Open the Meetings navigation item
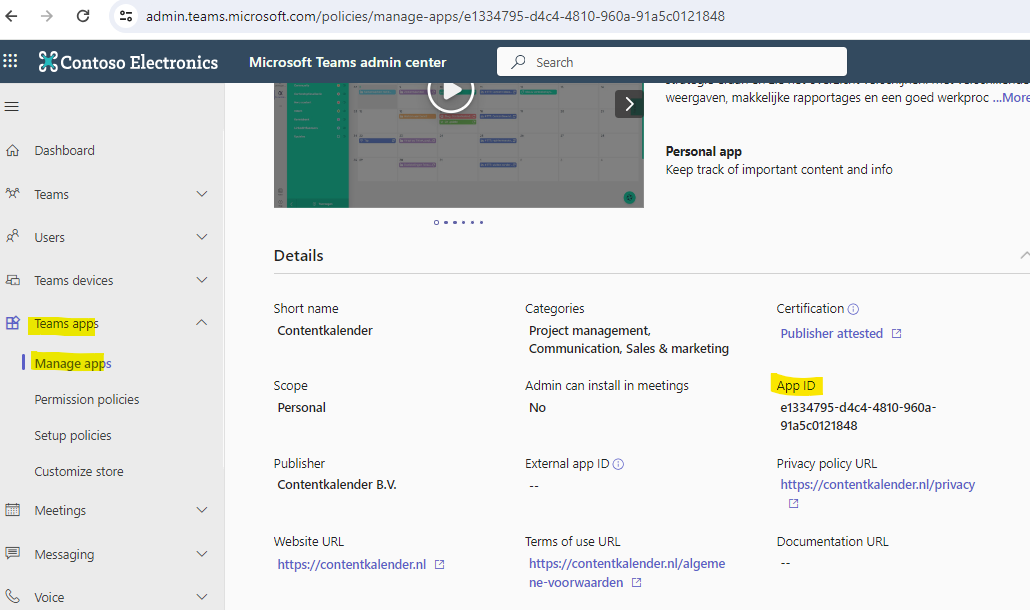 point(60,510)
